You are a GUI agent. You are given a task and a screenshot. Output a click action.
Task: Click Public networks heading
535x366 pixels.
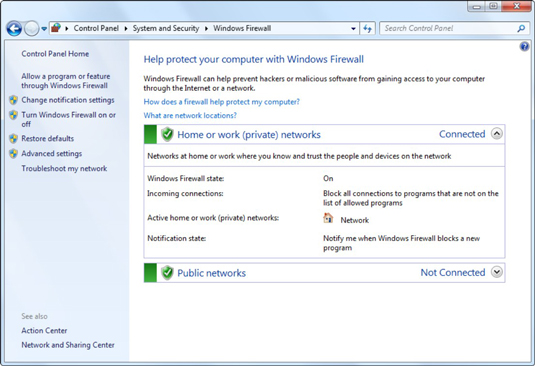point(212,273)
